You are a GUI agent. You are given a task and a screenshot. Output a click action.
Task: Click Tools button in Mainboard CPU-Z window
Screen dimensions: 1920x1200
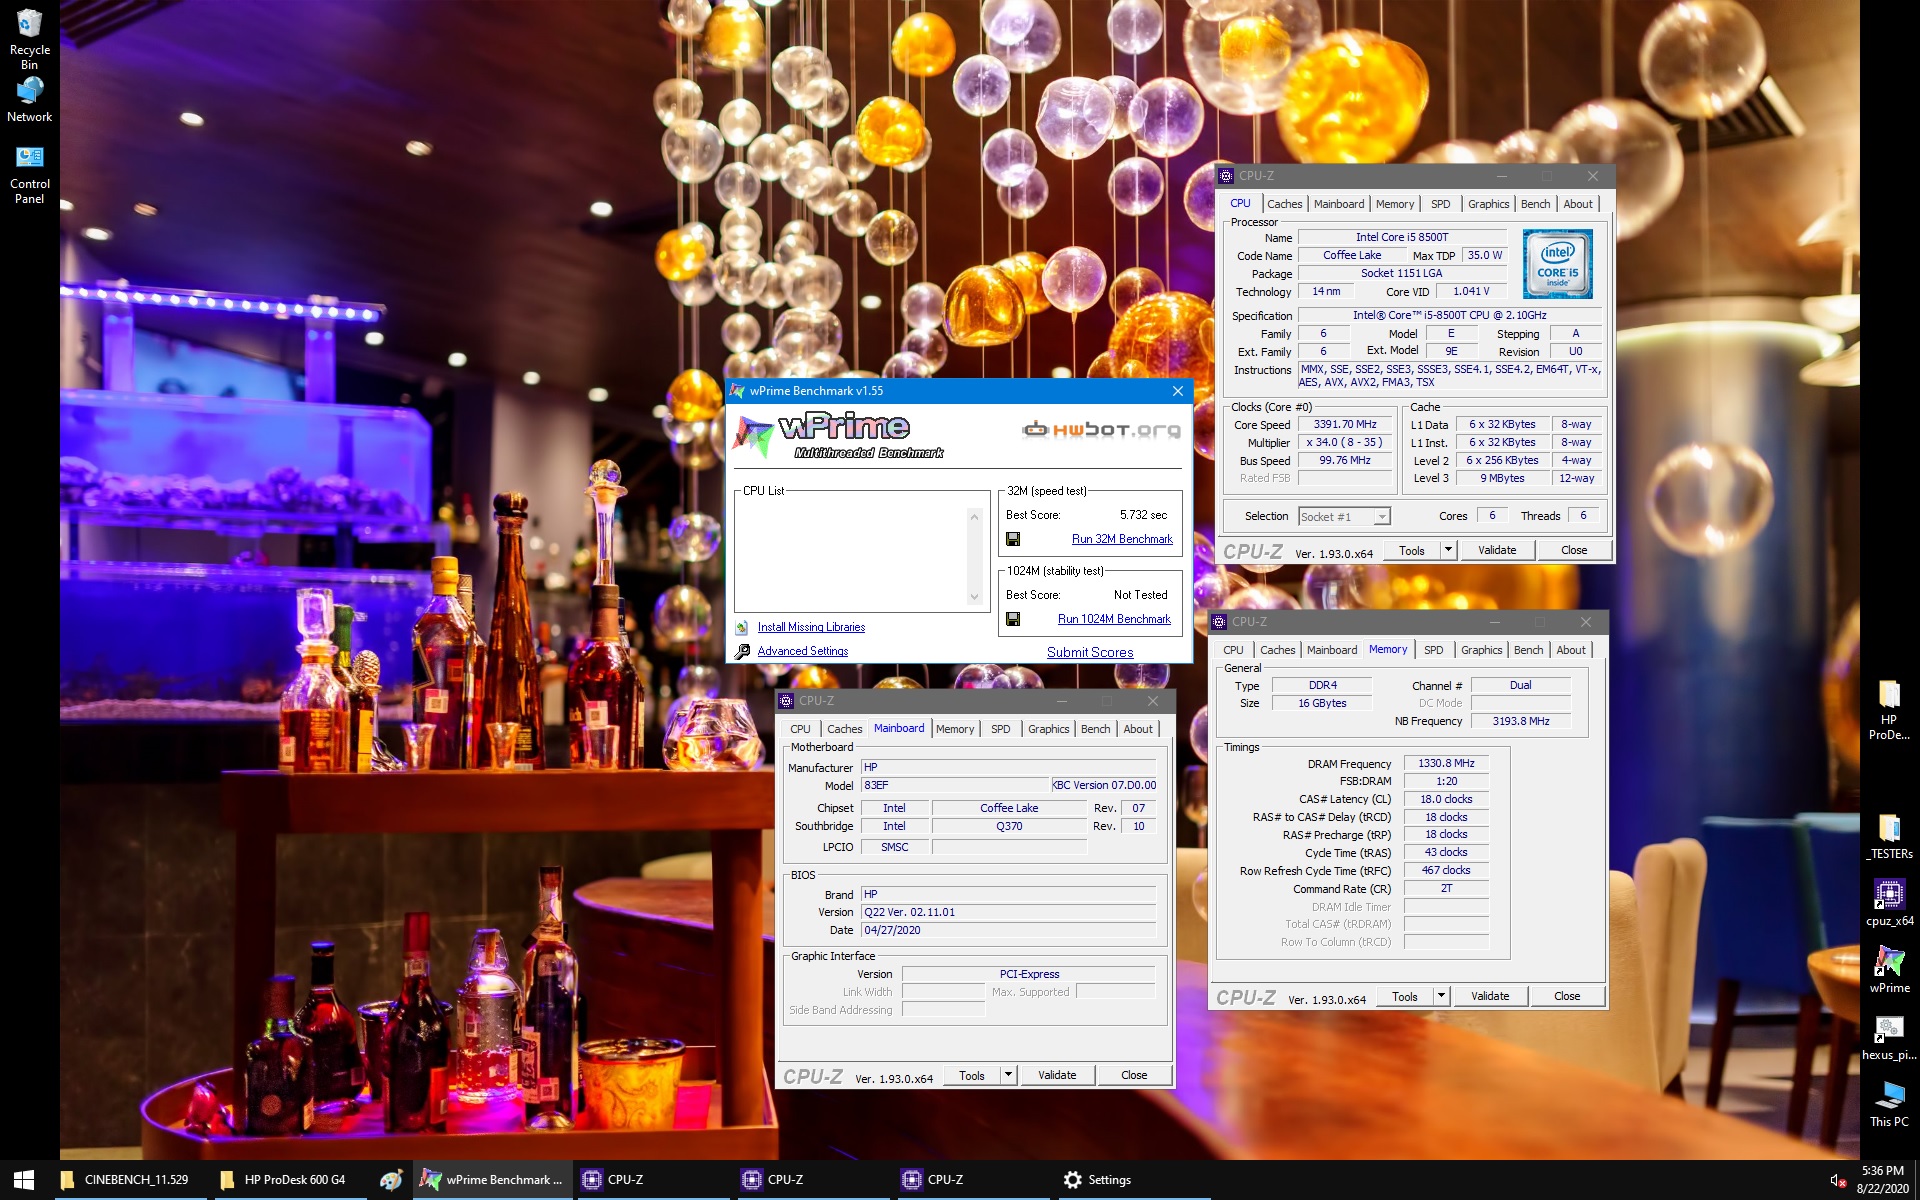click(x=971, y=1075)
